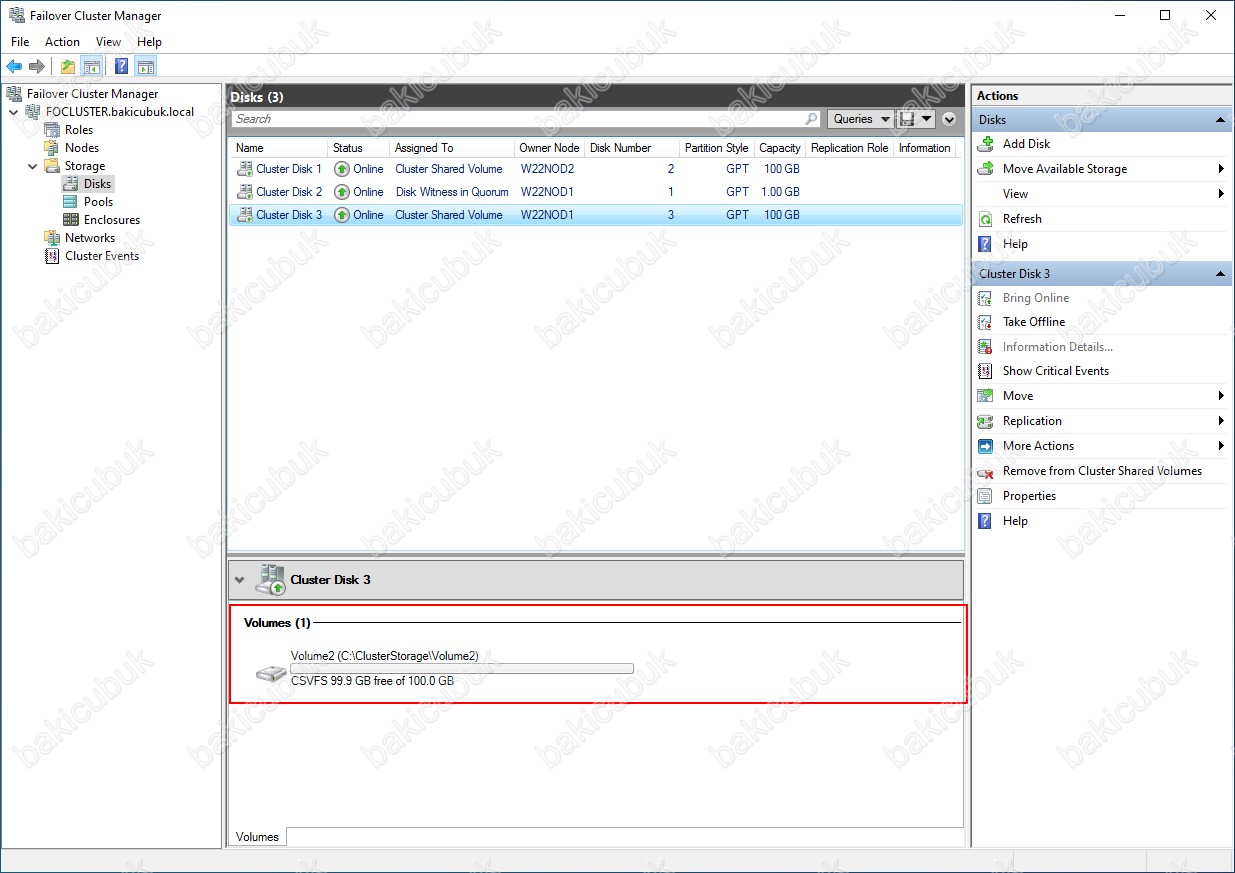Click the Add Disk action icon
Screen dimensions: 1235x873
(x=985, y=144)
